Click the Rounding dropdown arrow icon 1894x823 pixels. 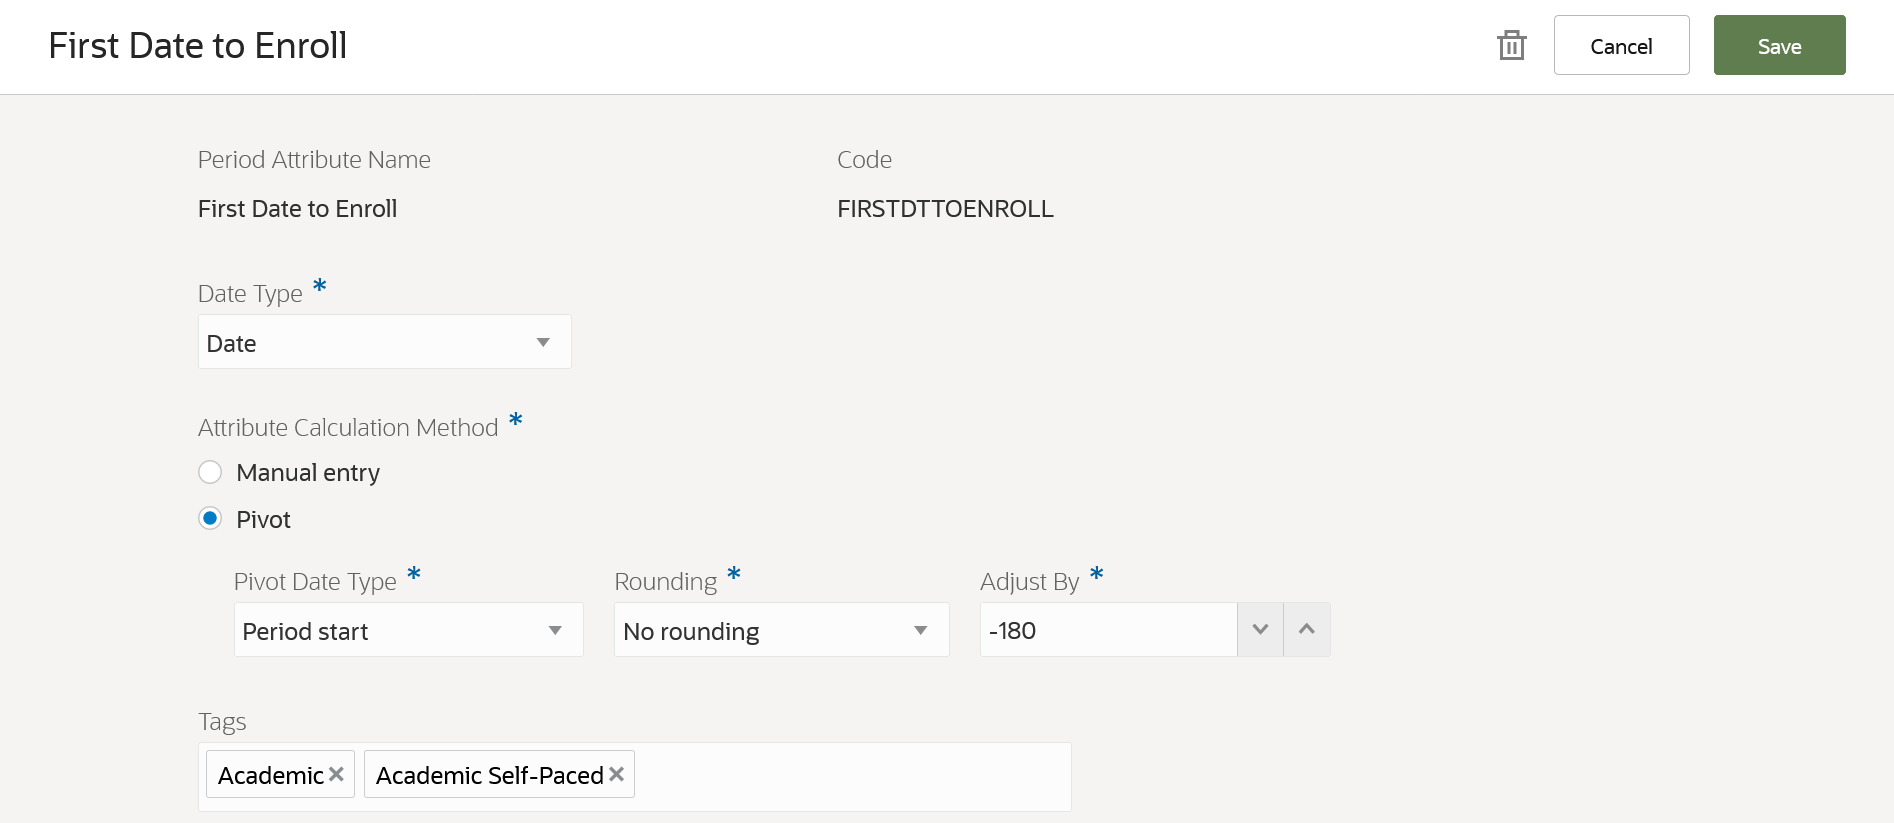(921, 631)
